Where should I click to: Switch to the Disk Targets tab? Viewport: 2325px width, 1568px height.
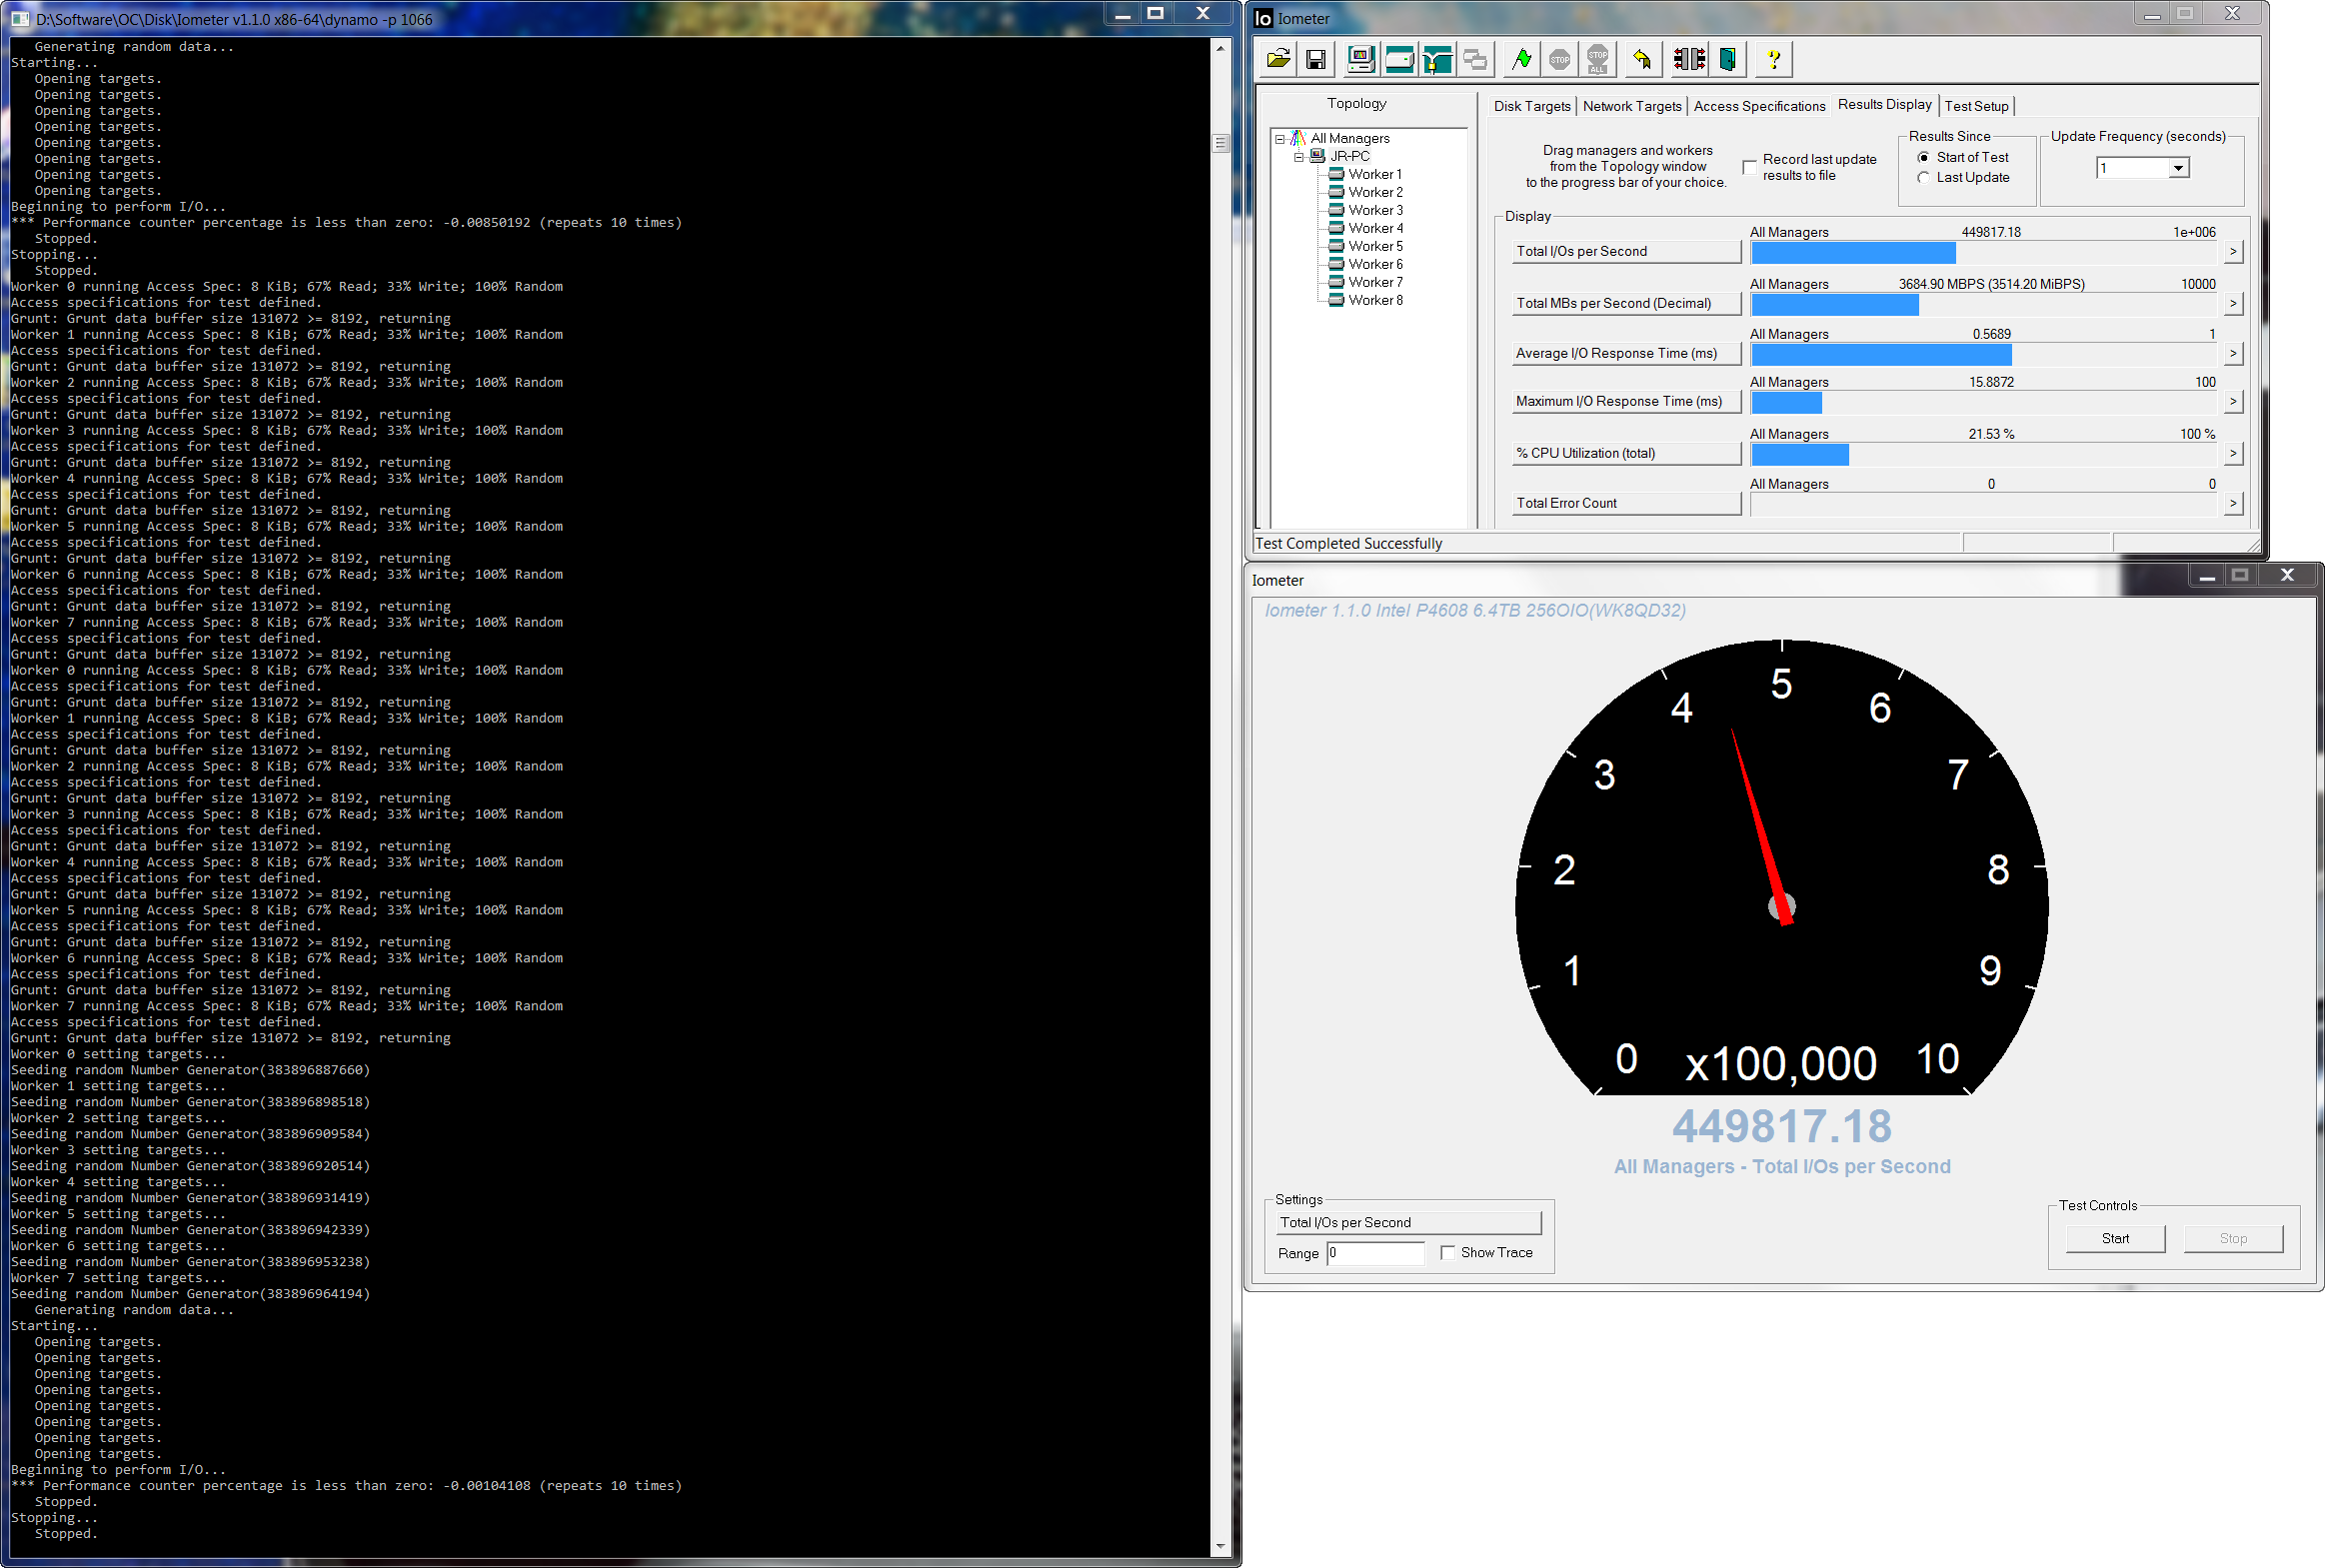point(1532,106)
